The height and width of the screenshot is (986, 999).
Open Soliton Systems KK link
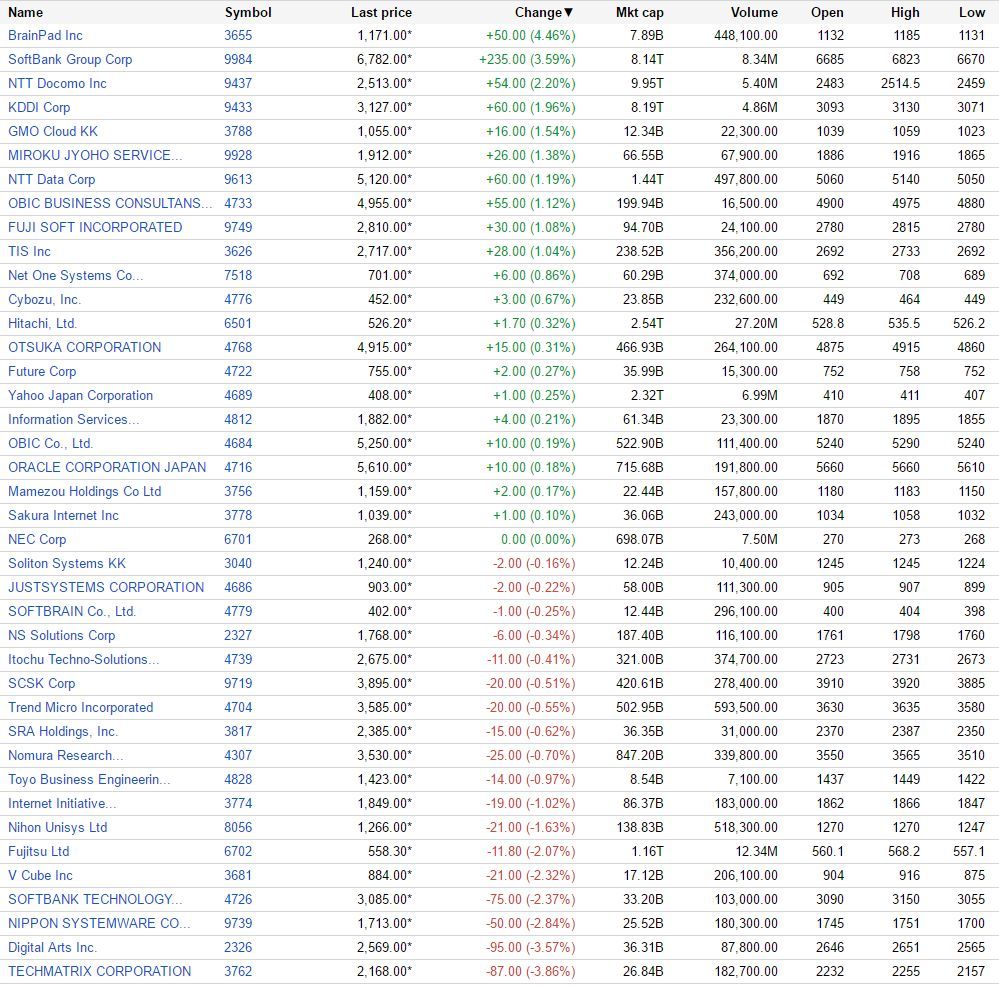pos(67,564)
